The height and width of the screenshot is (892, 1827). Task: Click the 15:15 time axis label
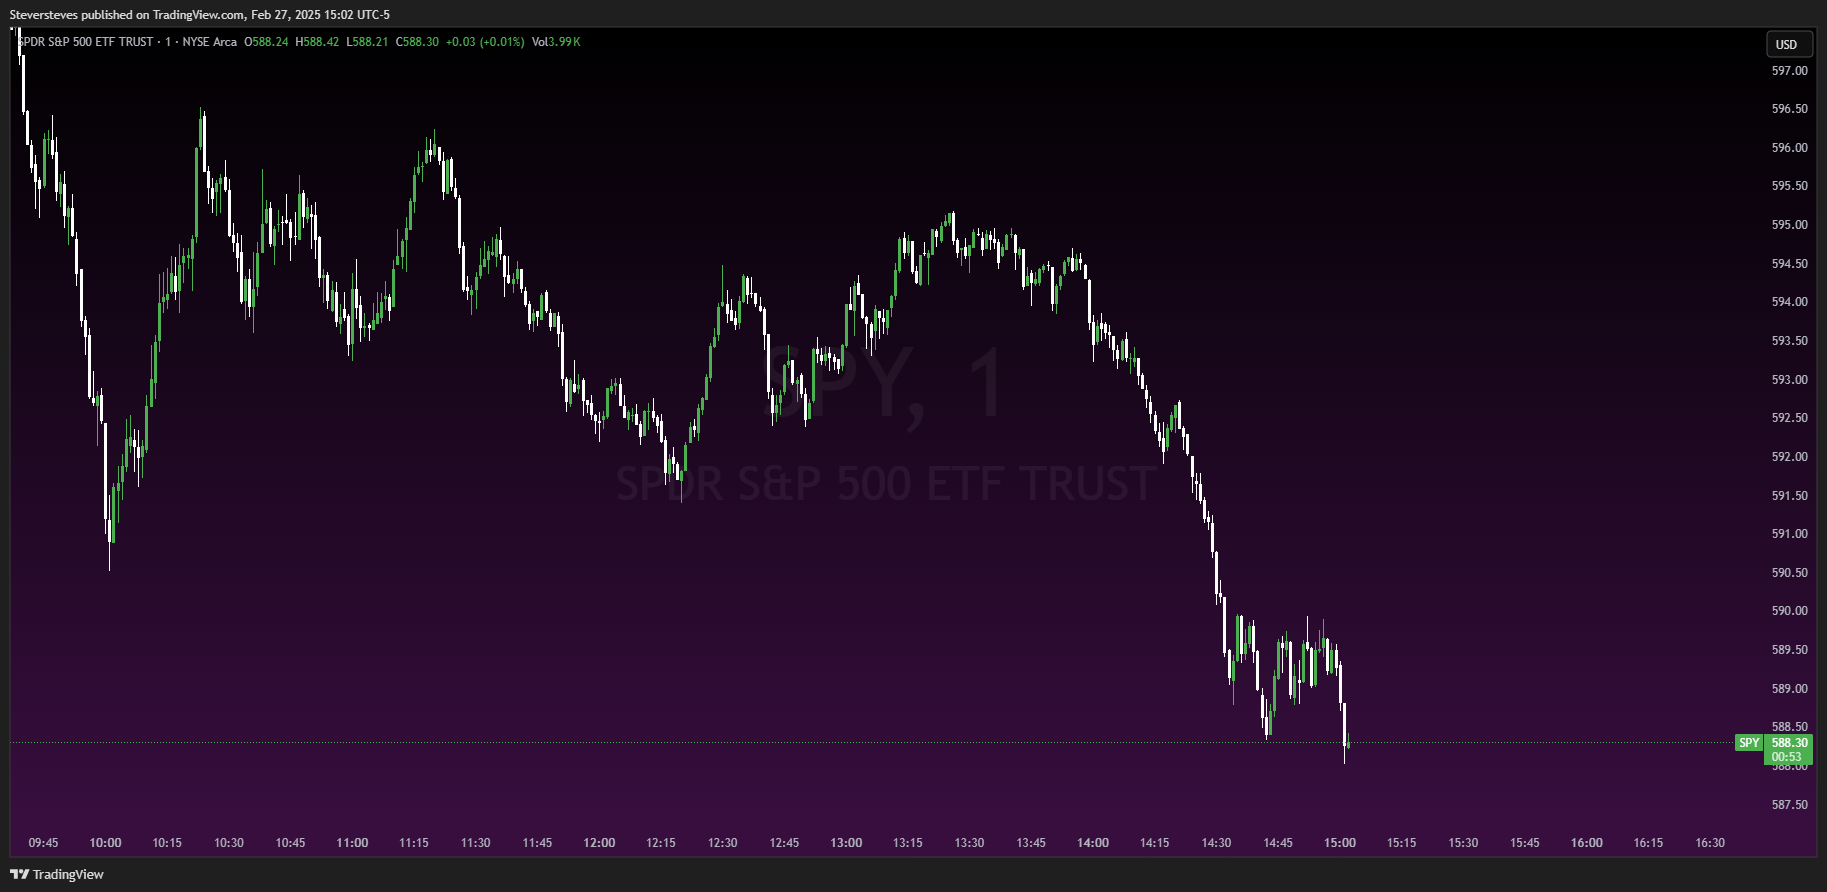(x=1402, y=843)
